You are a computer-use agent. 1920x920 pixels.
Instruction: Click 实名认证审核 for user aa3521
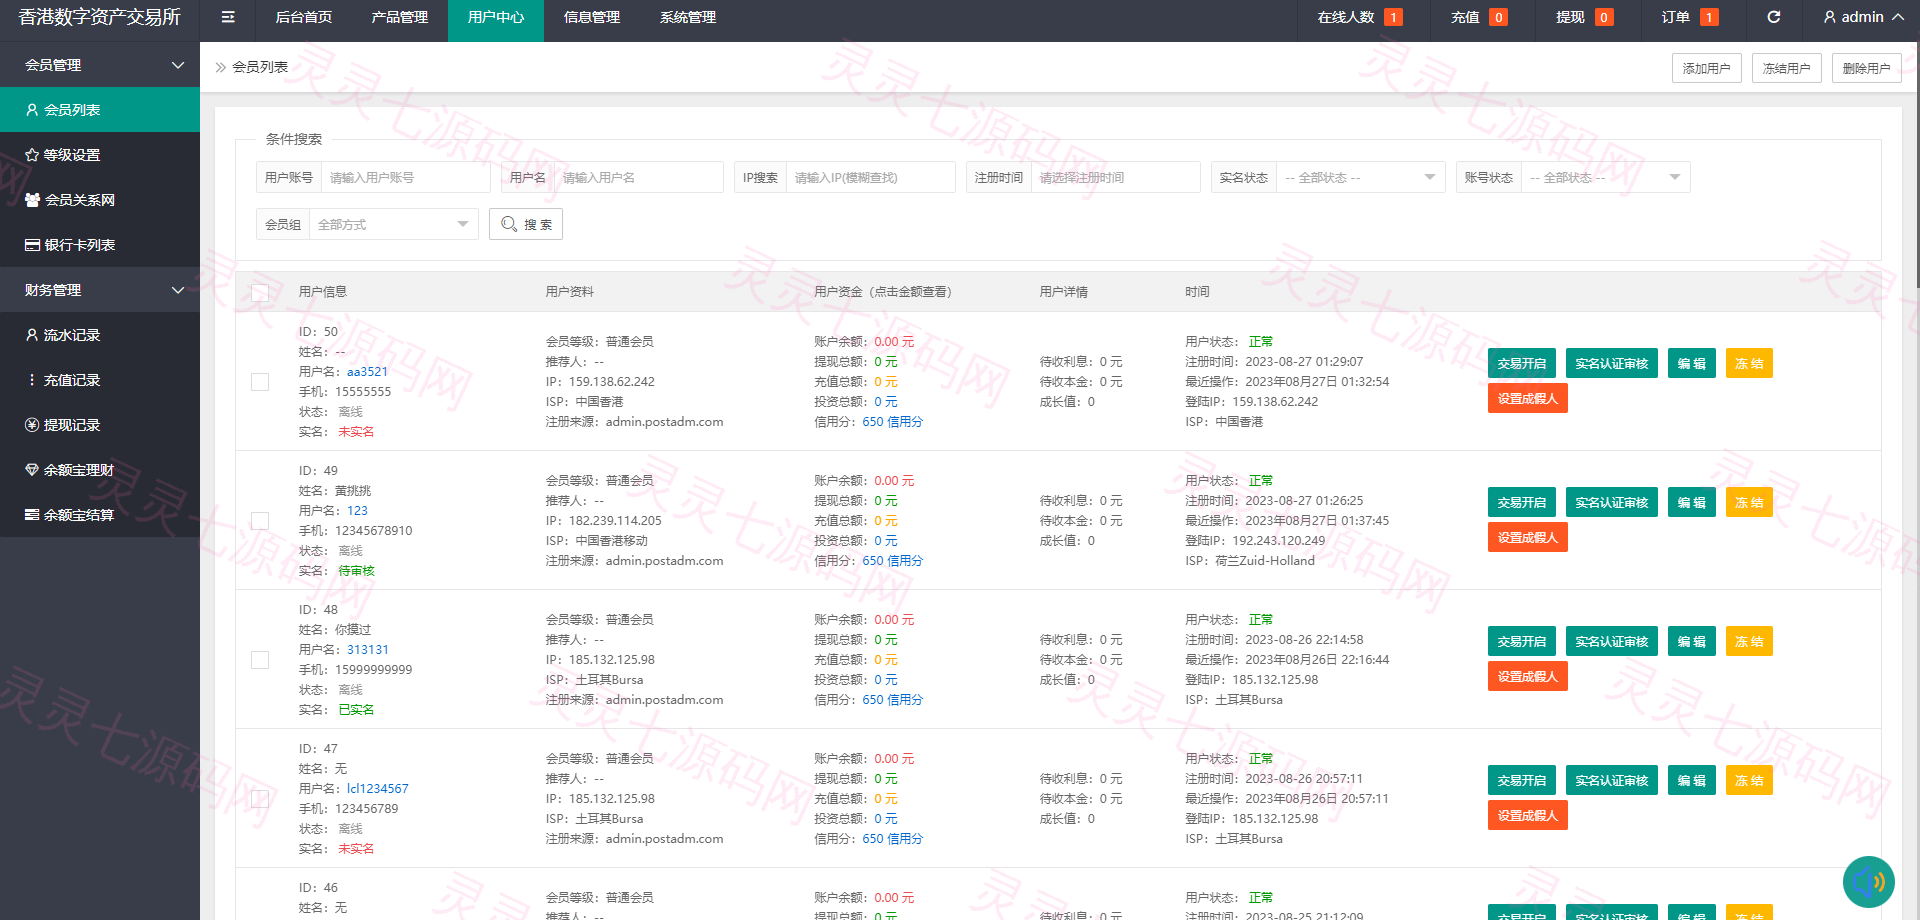pyautogui.click(x=1612, y=363)
